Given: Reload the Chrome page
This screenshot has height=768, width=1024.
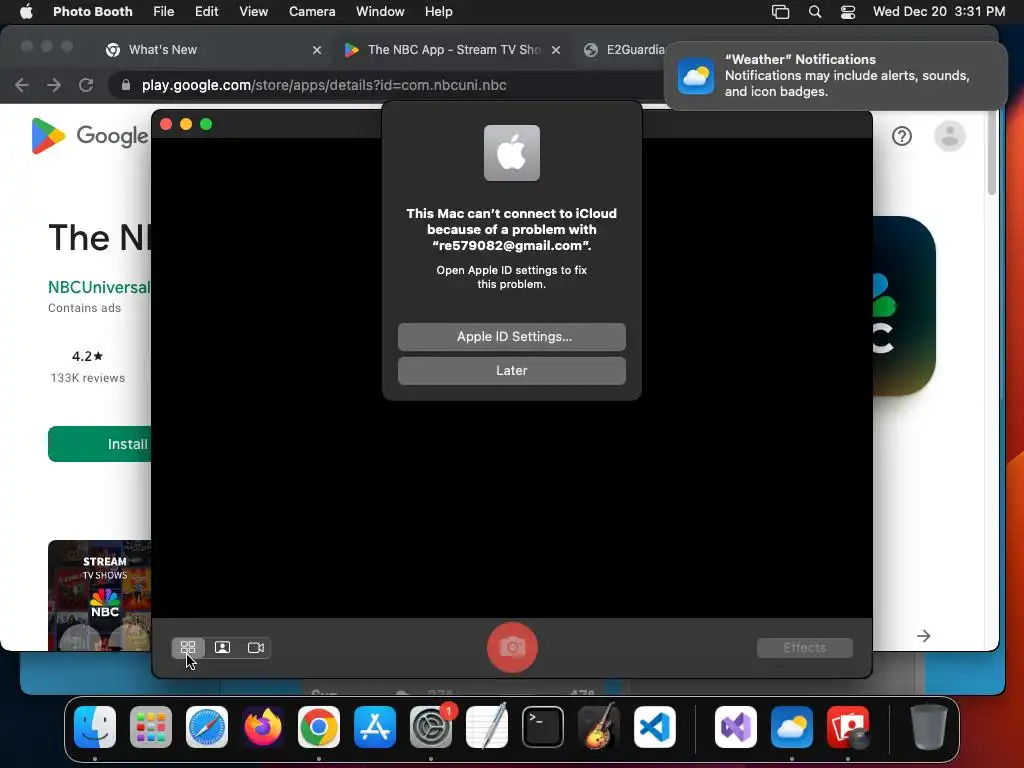Looking at the screenshot, I should point(86,85).
